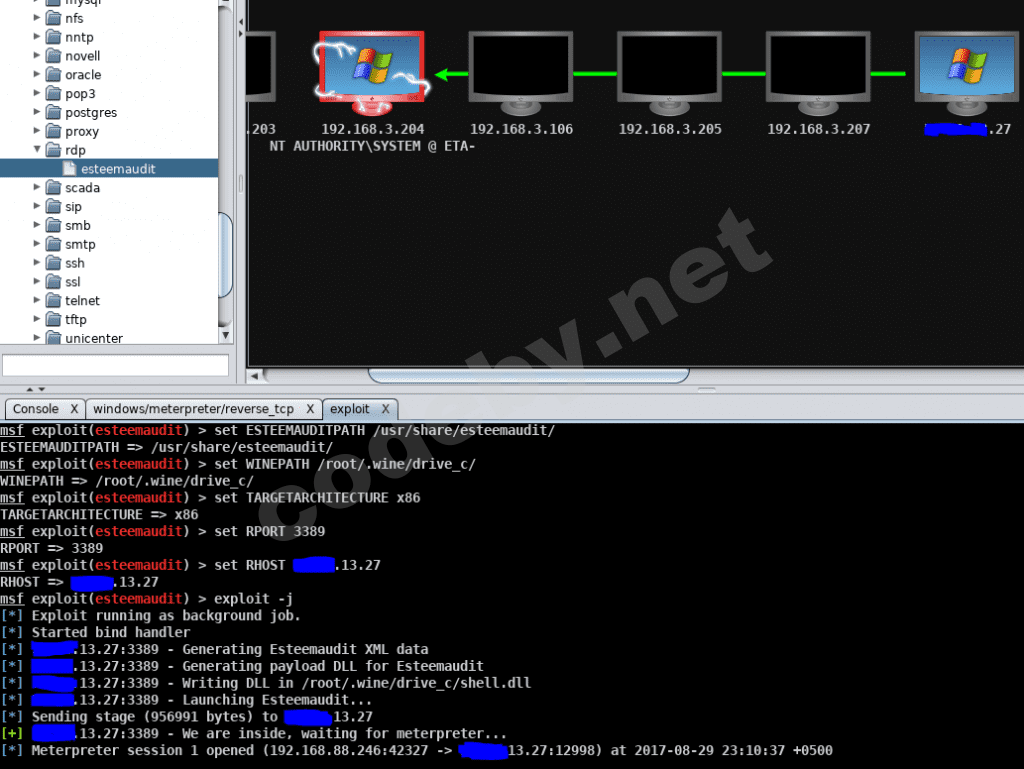Click the 192.168.3.204 host label
The width and height of the screenshot is (1024, 769).
(372, 129)
